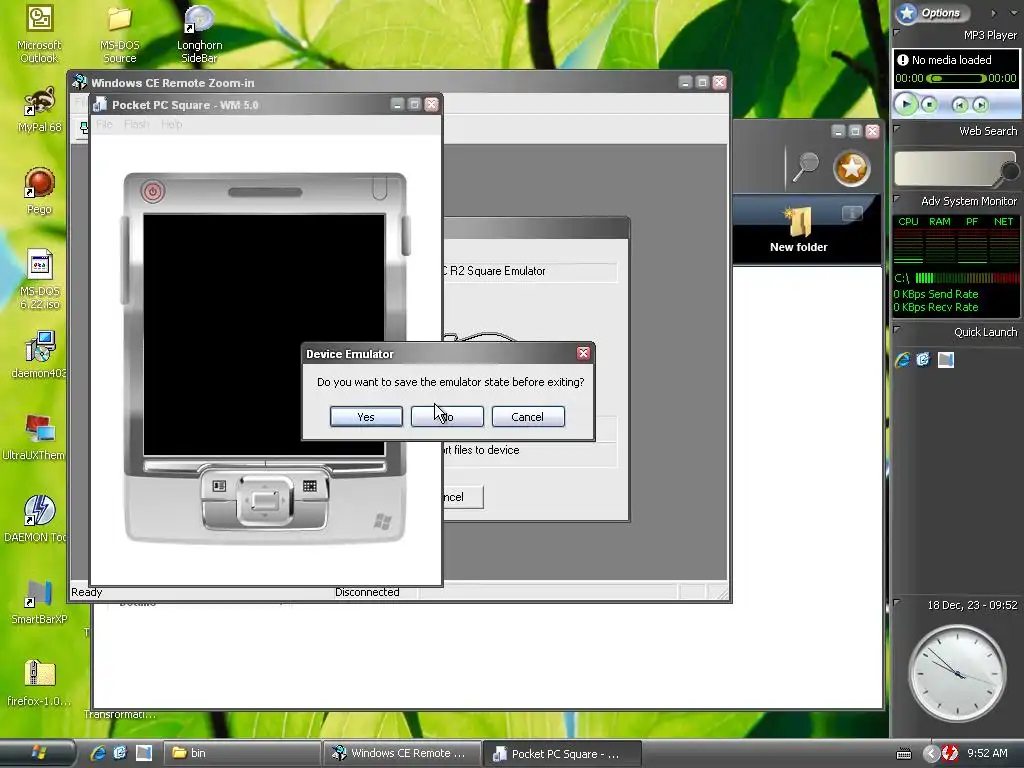The height and width of the screenshot is (768, 1024).
Task: Switch to Pocket PC Square taskbar button
Action: click(x=562, y=754)
